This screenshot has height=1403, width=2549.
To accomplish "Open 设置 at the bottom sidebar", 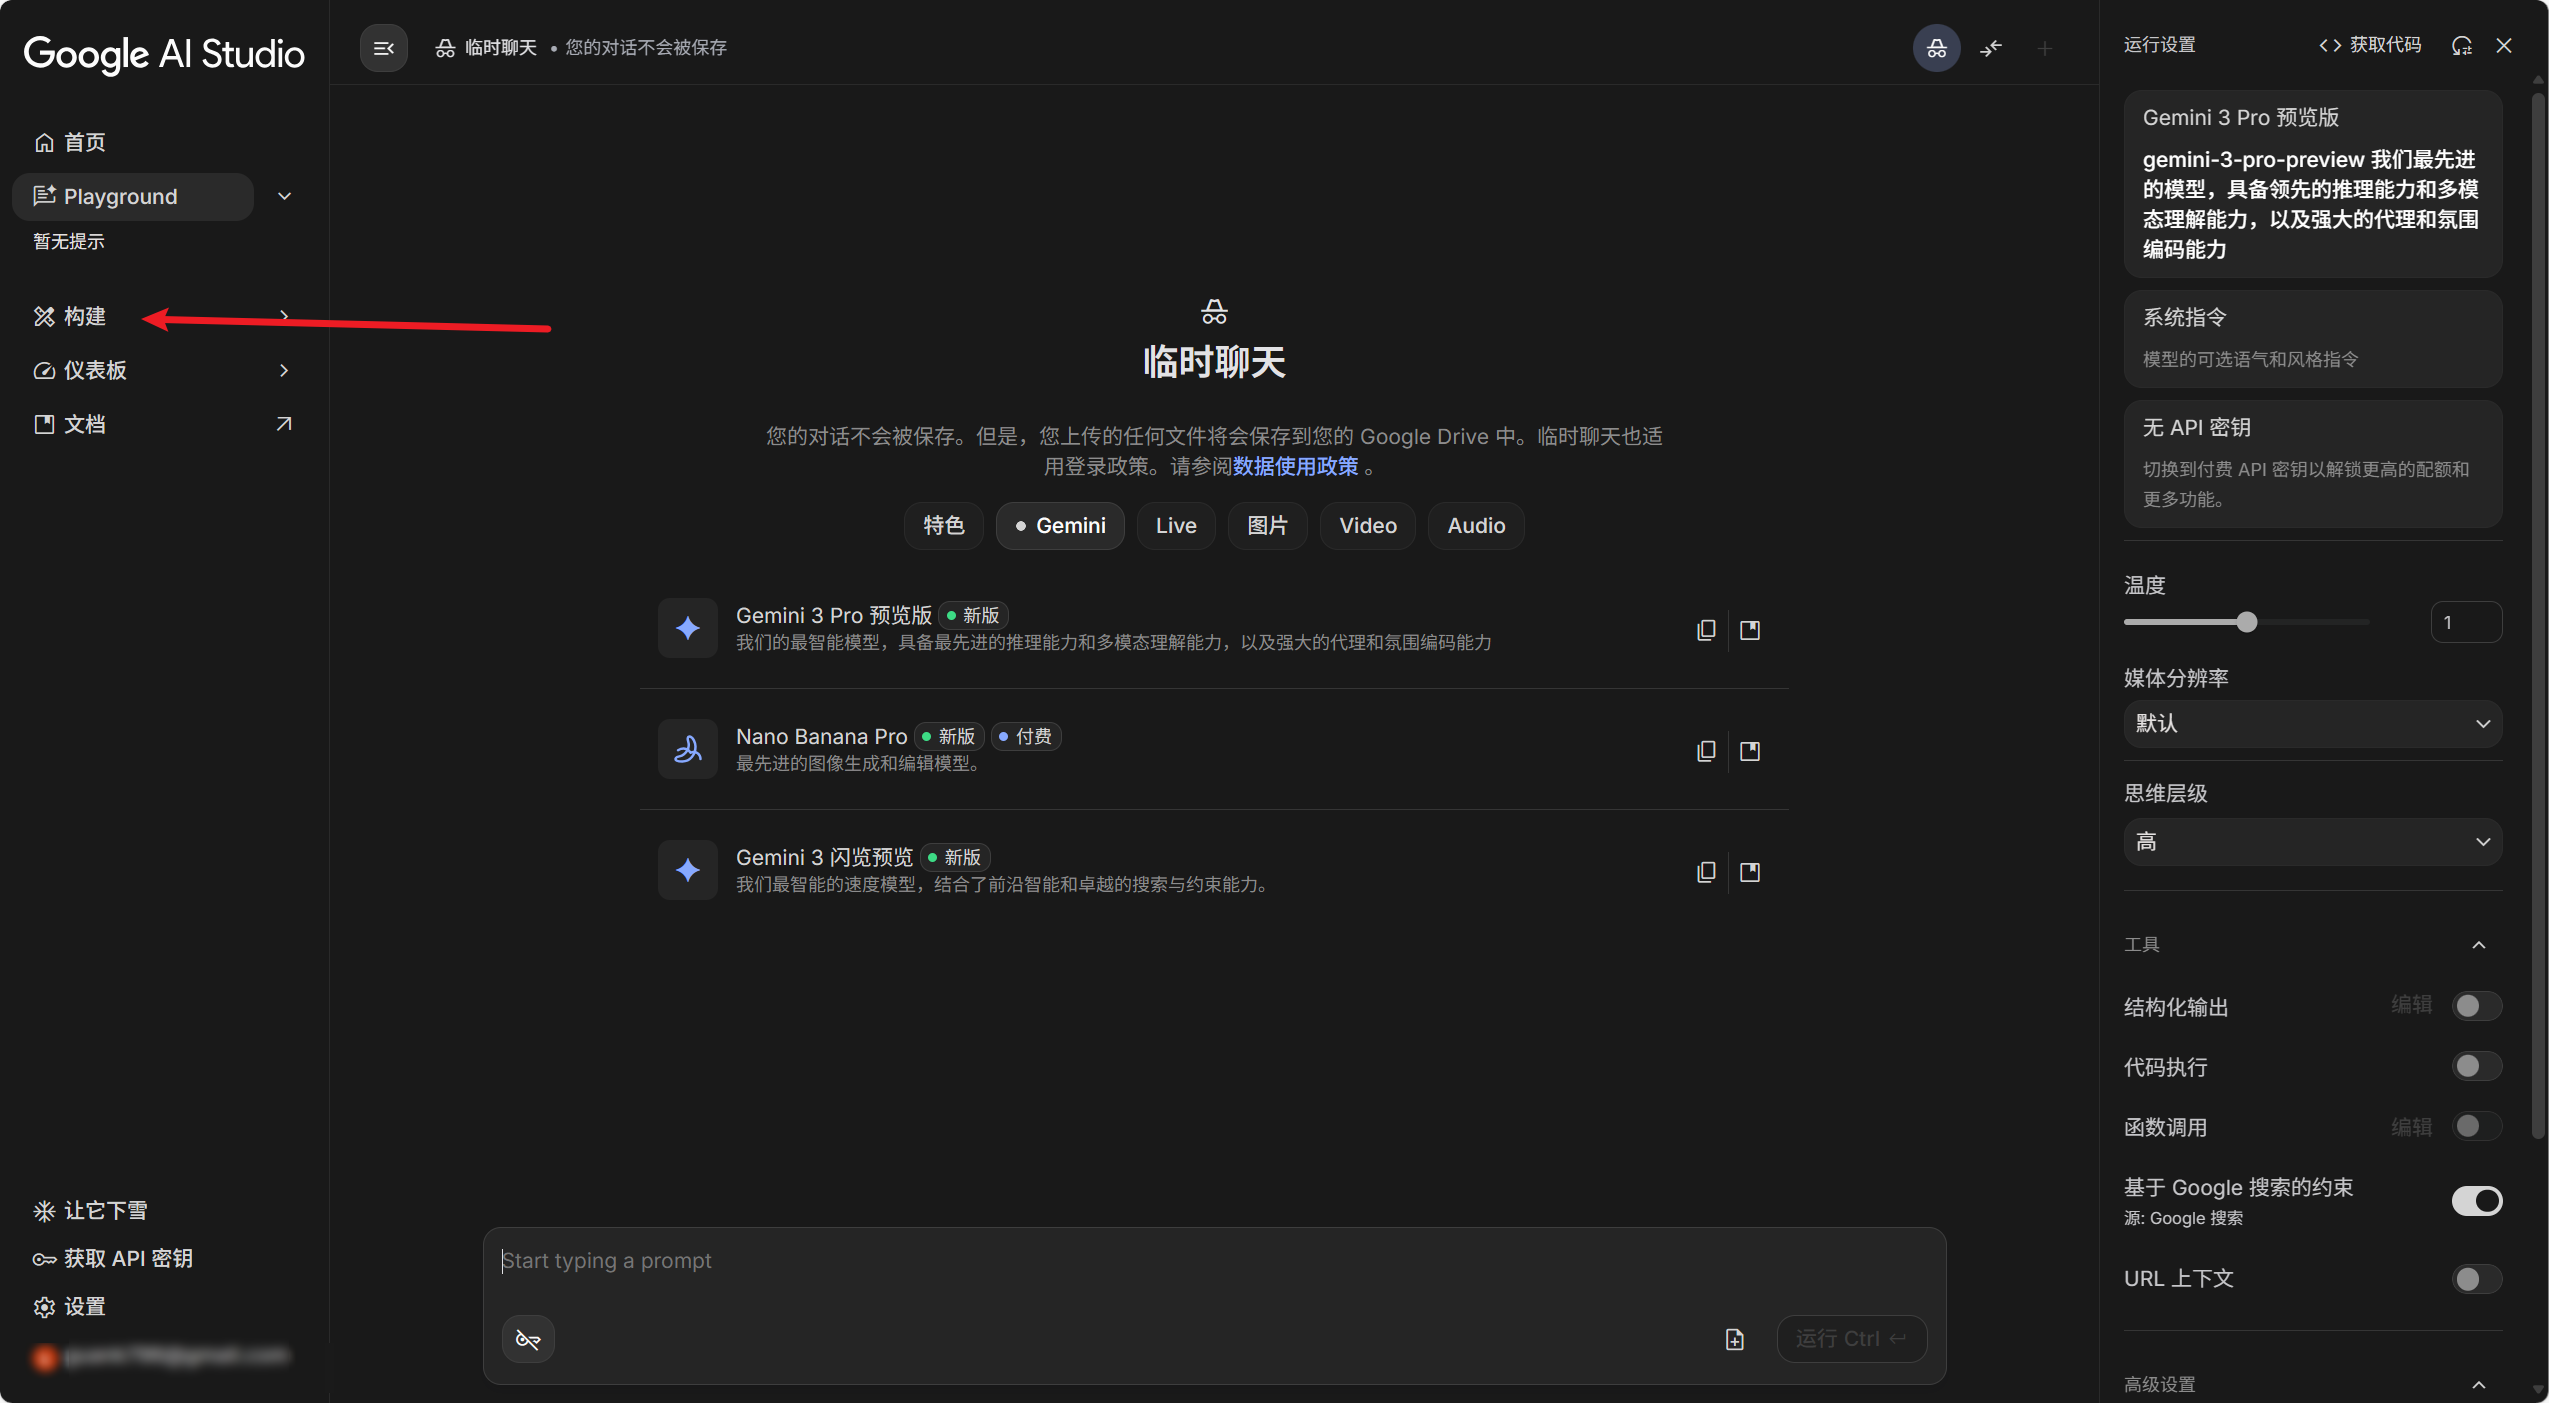I will [82, 1307].
